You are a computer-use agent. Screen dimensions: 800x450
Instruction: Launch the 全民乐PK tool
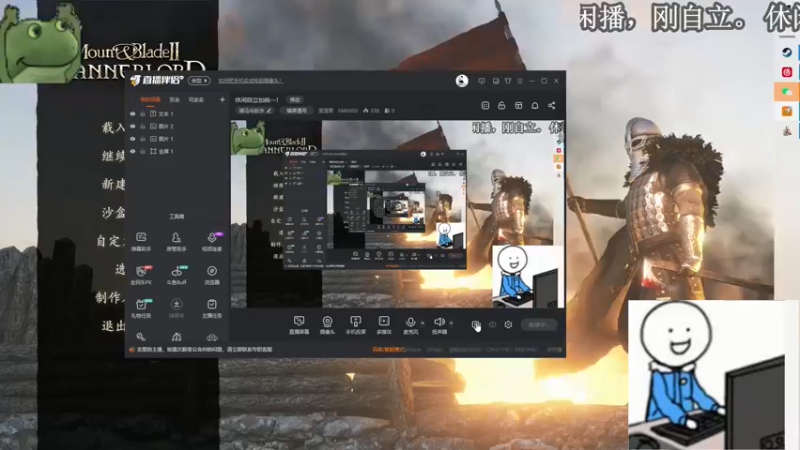[x=141, y=274]
